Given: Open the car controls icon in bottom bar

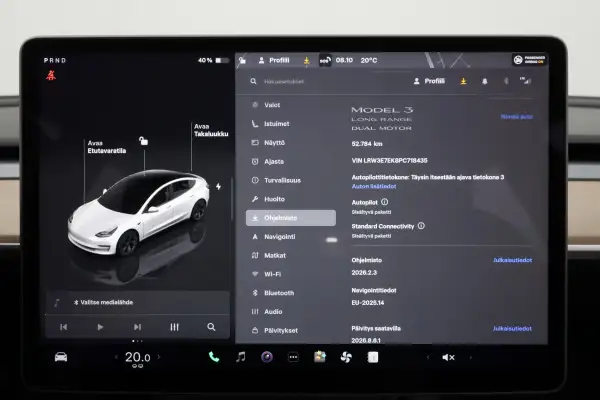Looking at the screenshot, I should pyautogui.click(x=61, y=357).
